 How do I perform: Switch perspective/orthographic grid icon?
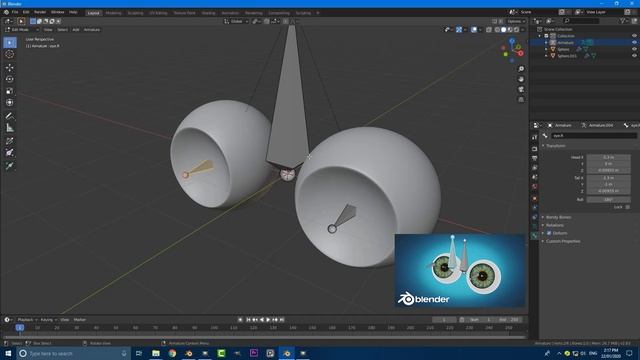[521, 100]
